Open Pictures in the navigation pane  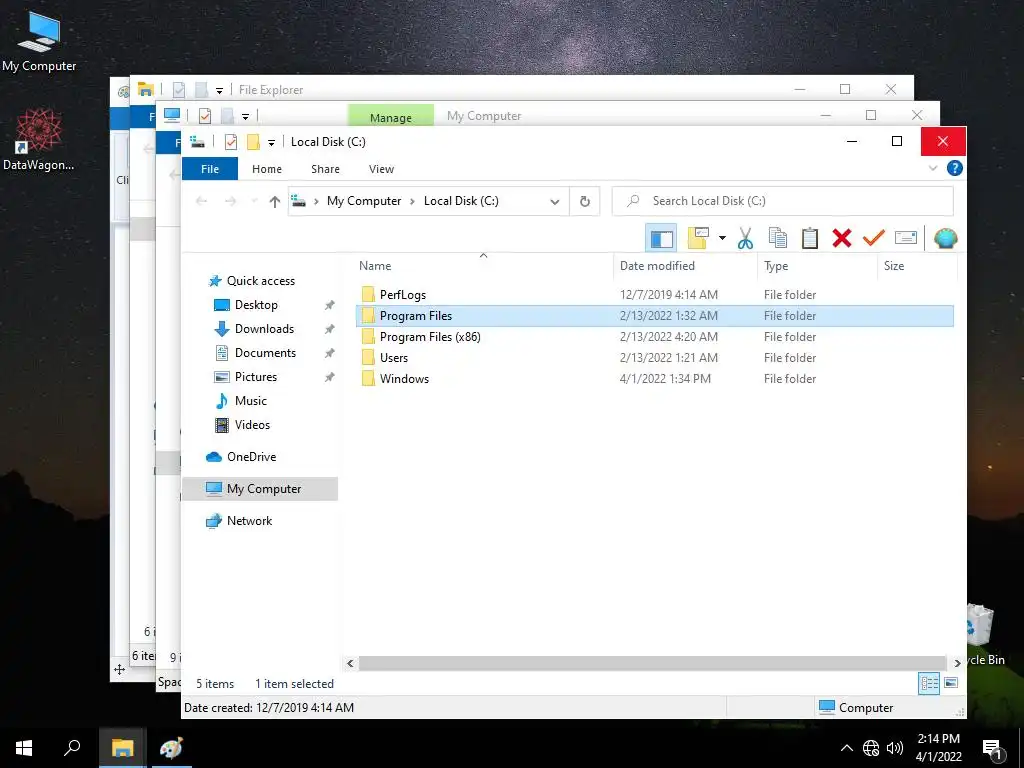coord(255,377)
